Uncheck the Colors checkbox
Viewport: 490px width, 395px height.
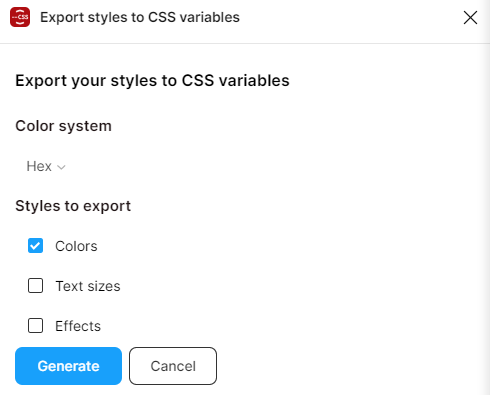coord(35,246)
